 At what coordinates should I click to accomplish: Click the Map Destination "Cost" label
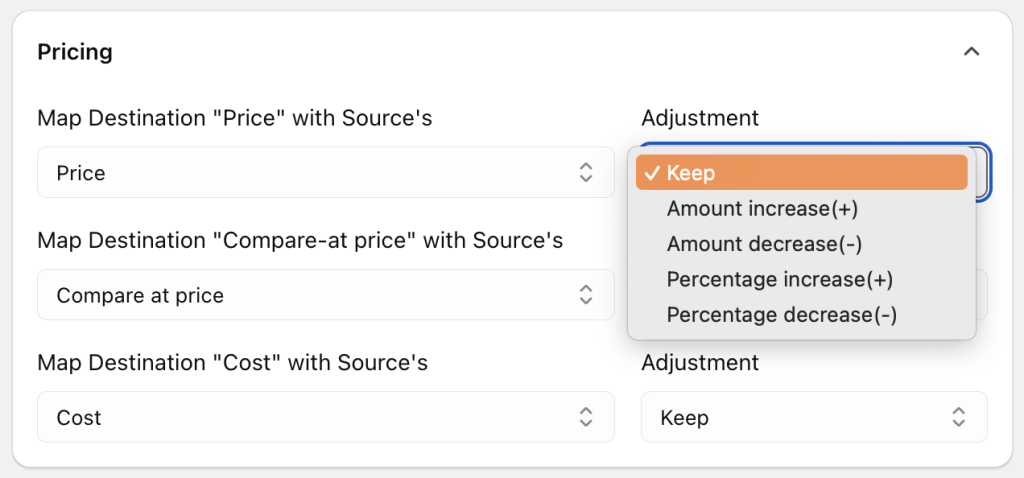pos(232,362)
